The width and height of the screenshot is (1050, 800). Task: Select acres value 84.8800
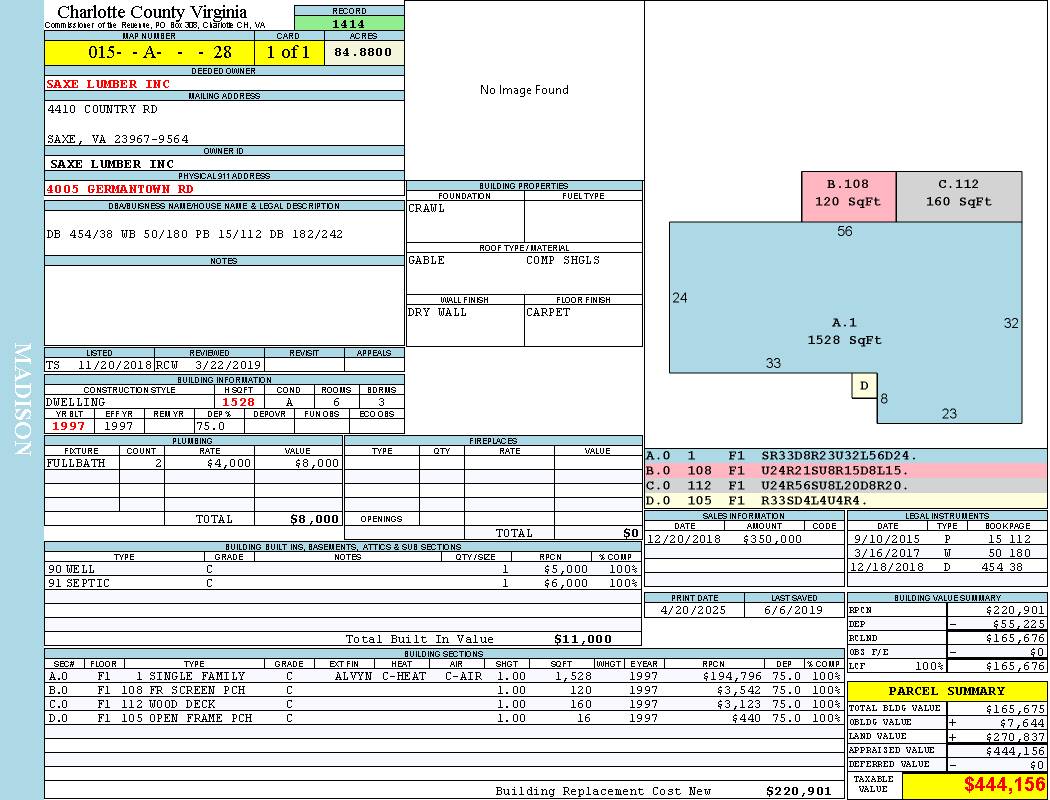point(364,52)
